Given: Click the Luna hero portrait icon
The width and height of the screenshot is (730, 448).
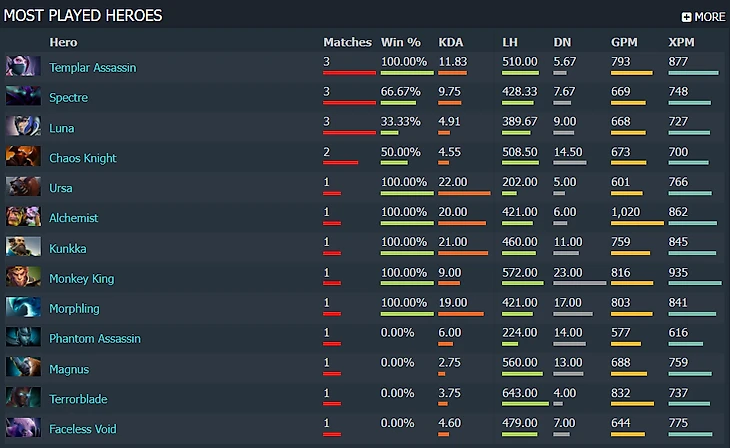Looking at the screenshot, I should [x=23, y=126].
